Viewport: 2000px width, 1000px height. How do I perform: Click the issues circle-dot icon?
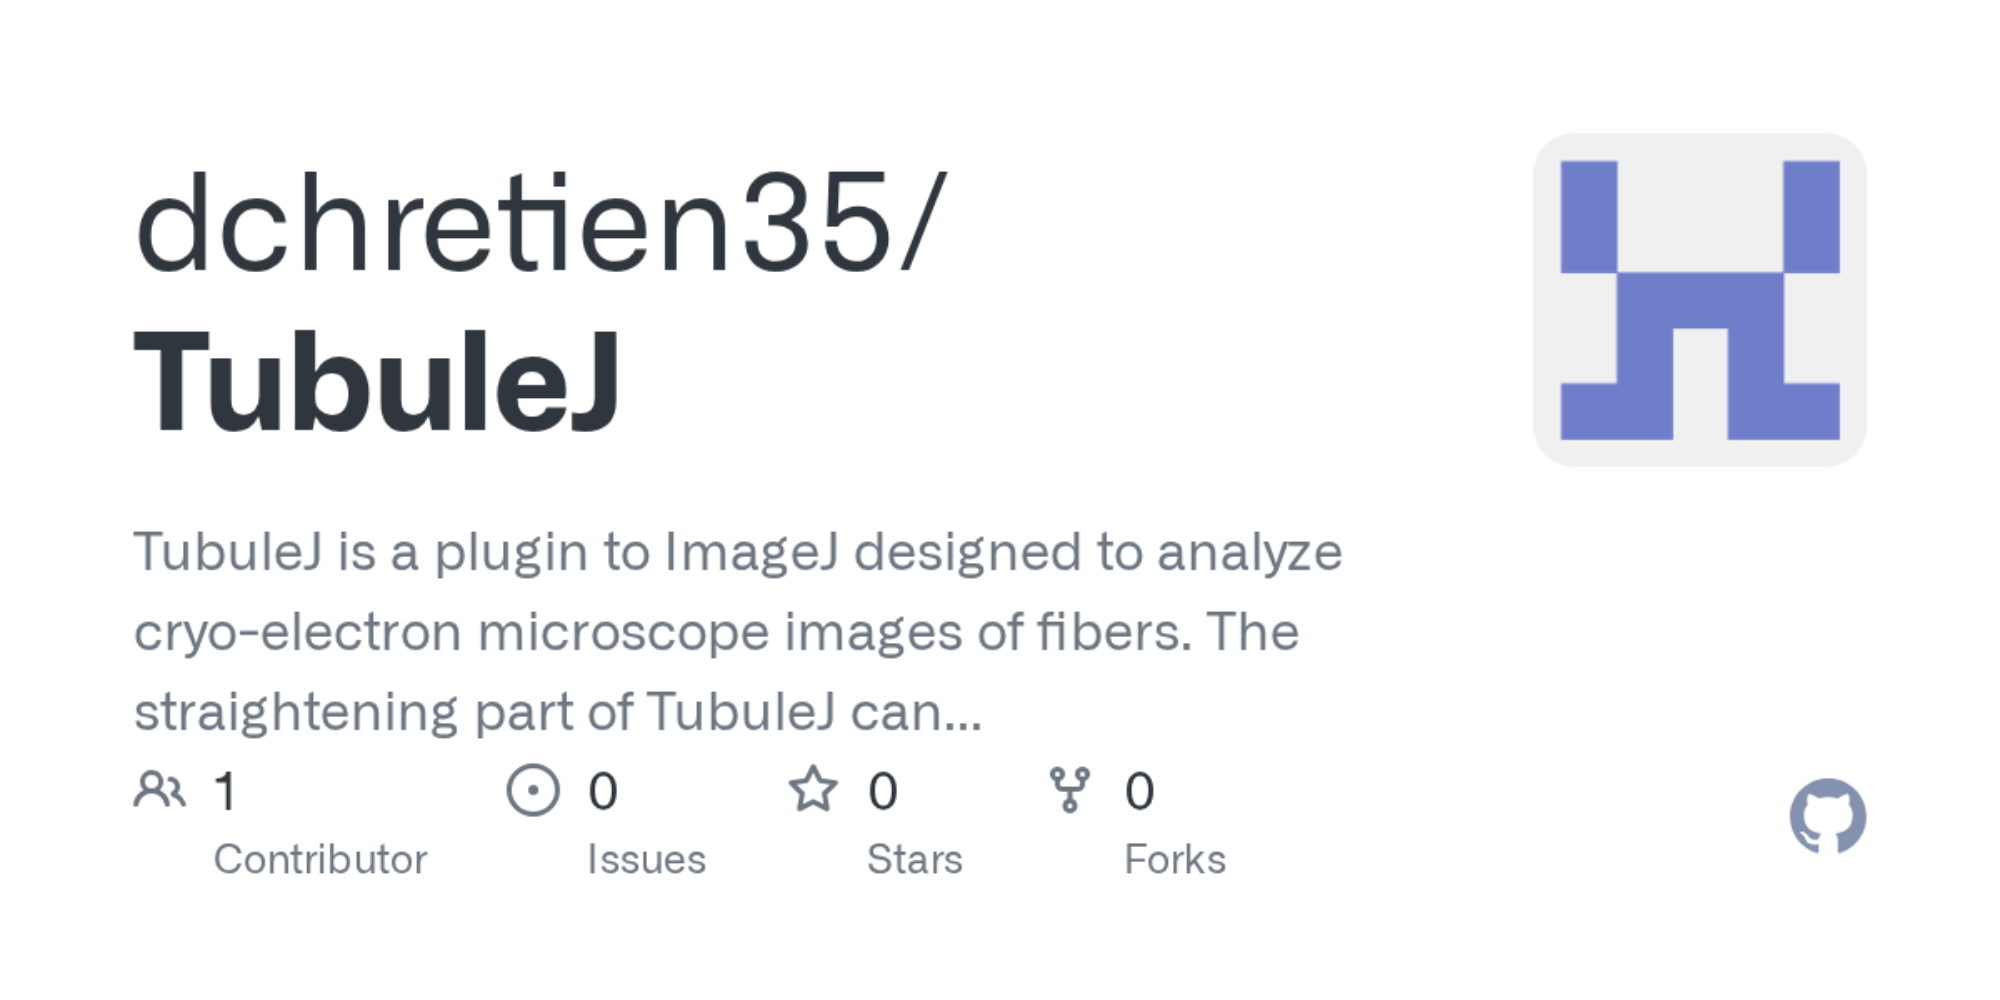533,791
